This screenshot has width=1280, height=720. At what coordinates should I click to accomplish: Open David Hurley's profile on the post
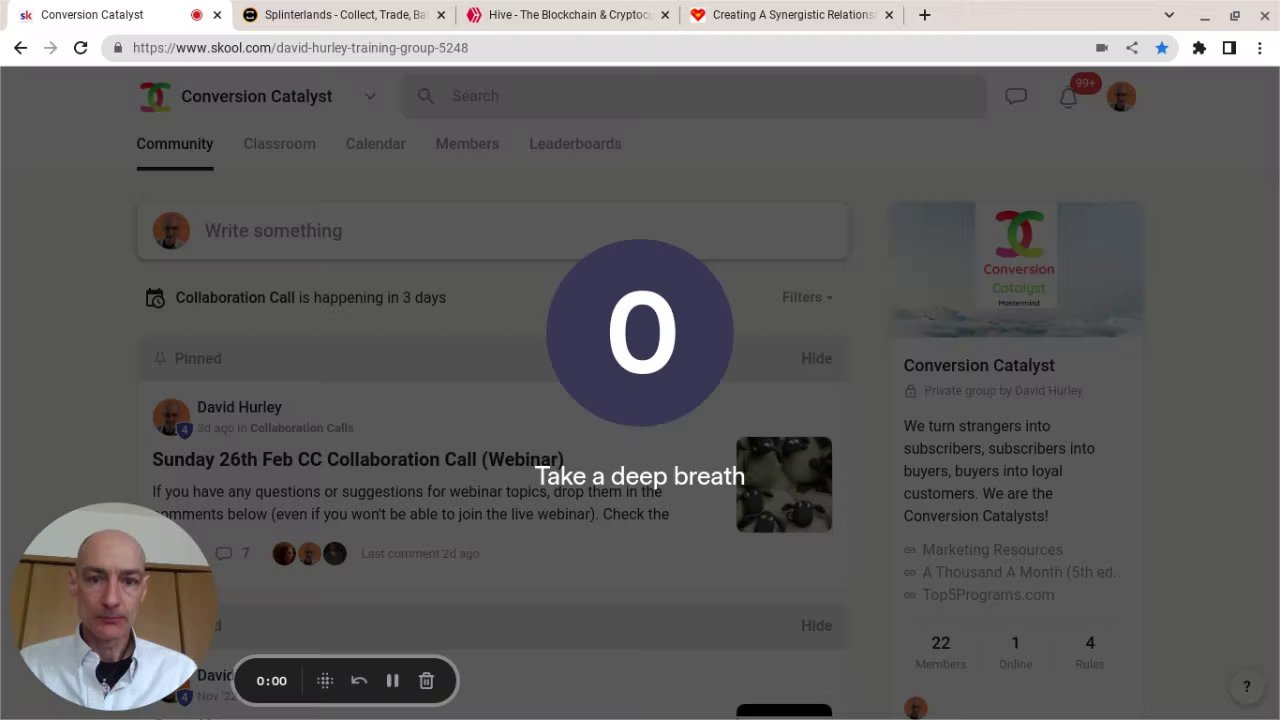pyautogui.click(x=239, y=407)
